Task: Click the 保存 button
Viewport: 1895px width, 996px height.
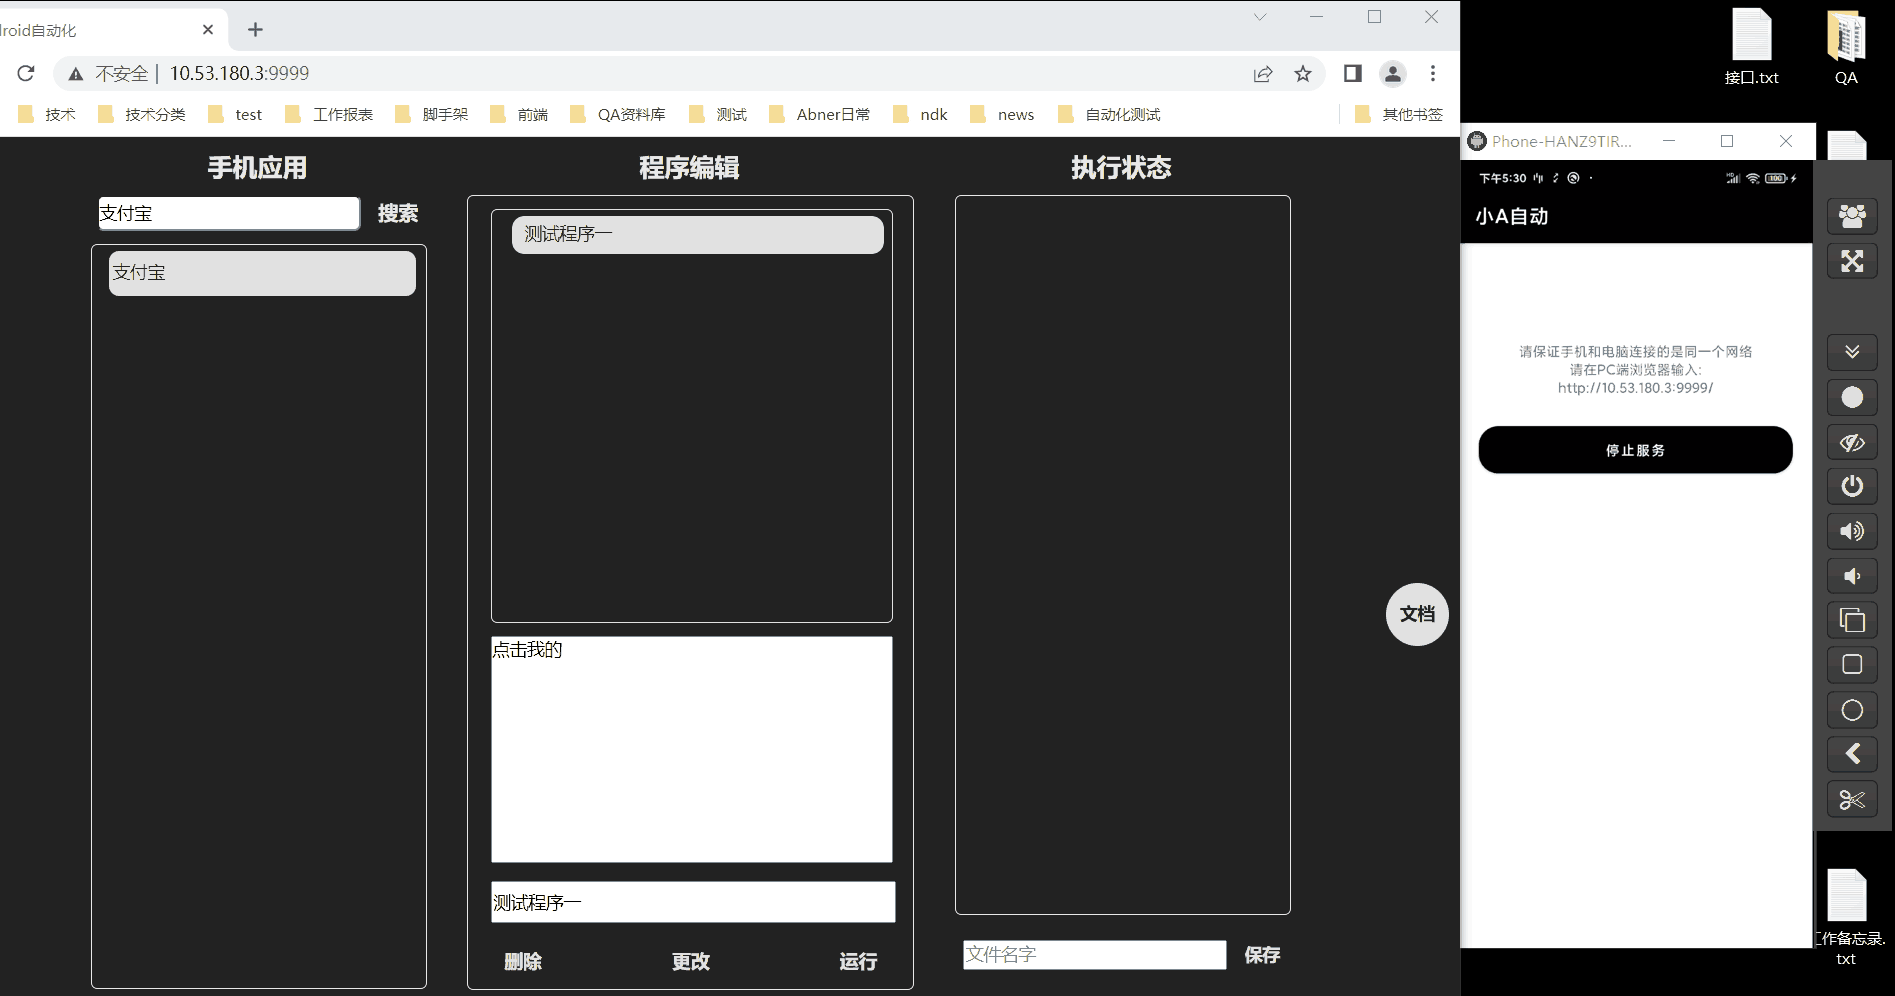Action: point(1262,955)
